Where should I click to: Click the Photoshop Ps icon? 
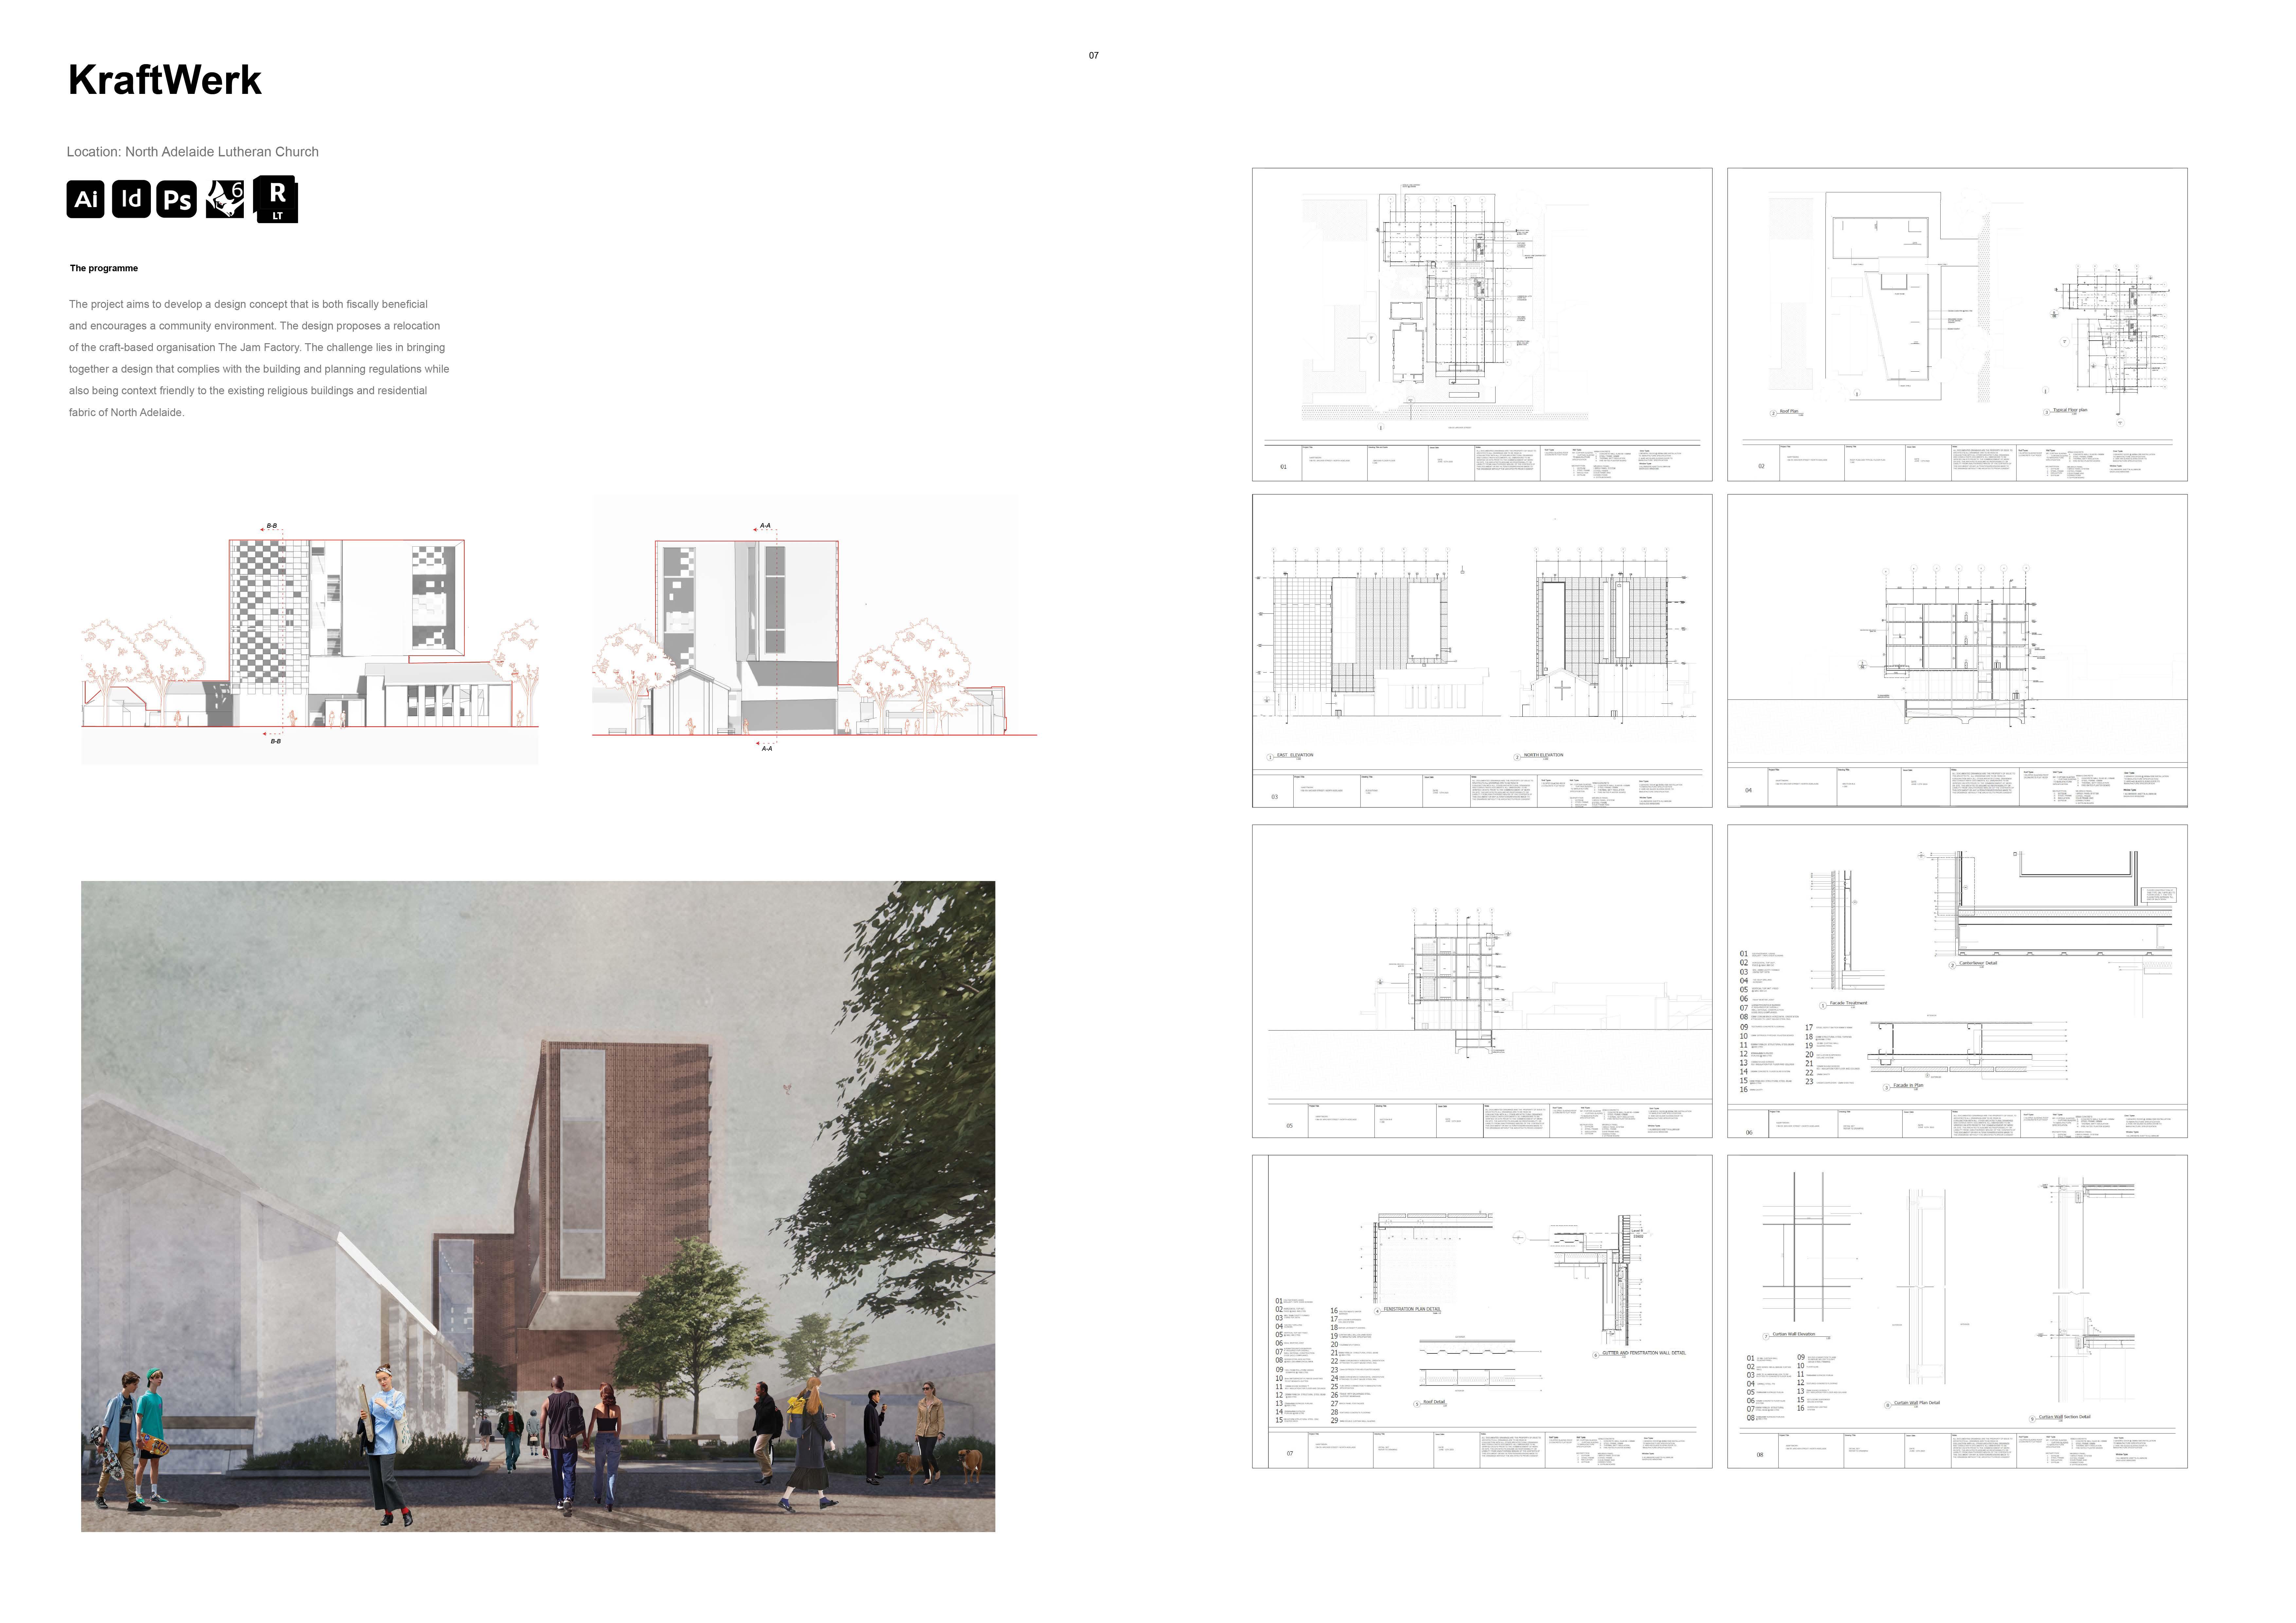pyautogui.click(x=177, y=199)
